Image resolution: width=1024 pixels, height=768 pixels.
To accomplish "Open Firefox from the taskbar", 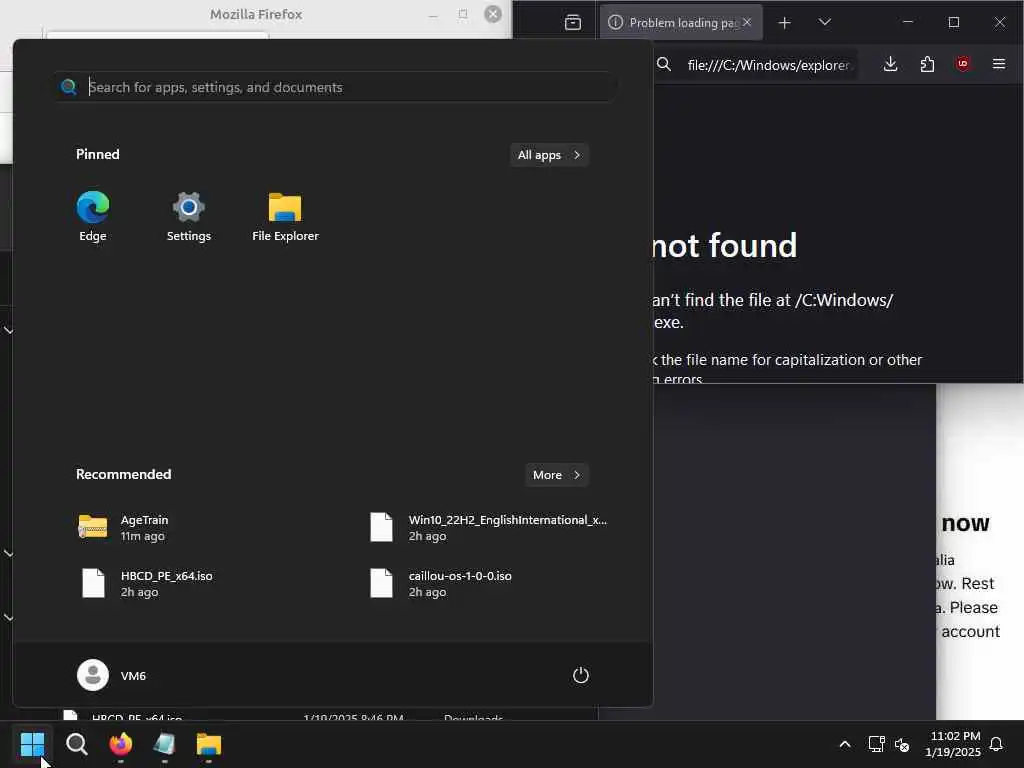I will (121, 744).
